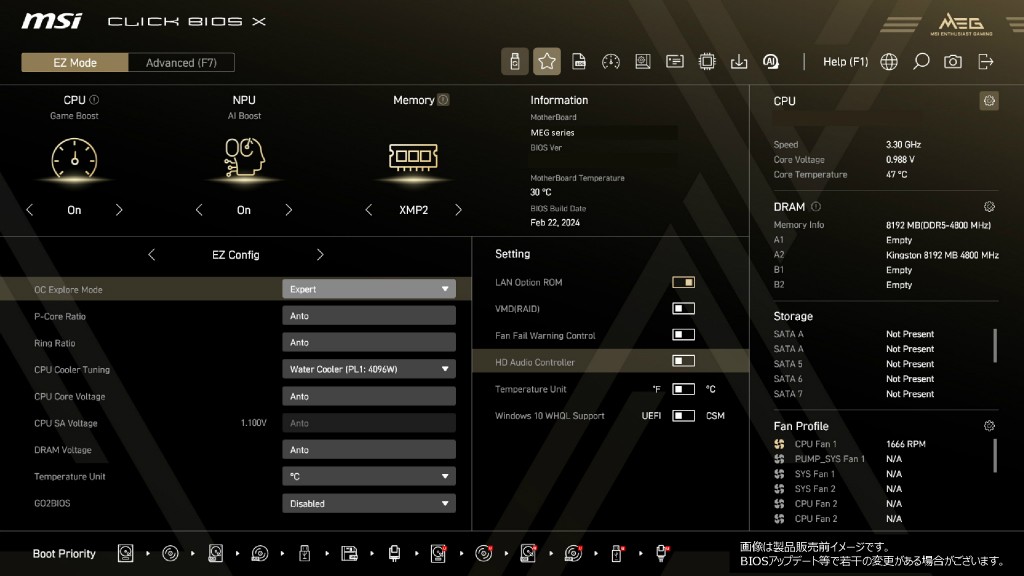Open the search magnifier

pos(921,62)
